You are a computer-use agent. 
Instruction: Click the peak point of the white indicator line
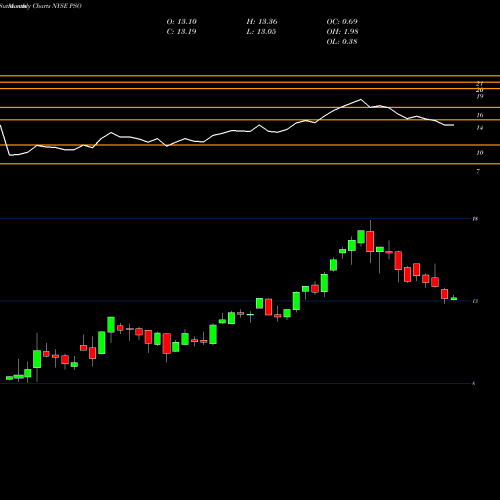pyautogui.click(x=361, y=99)
